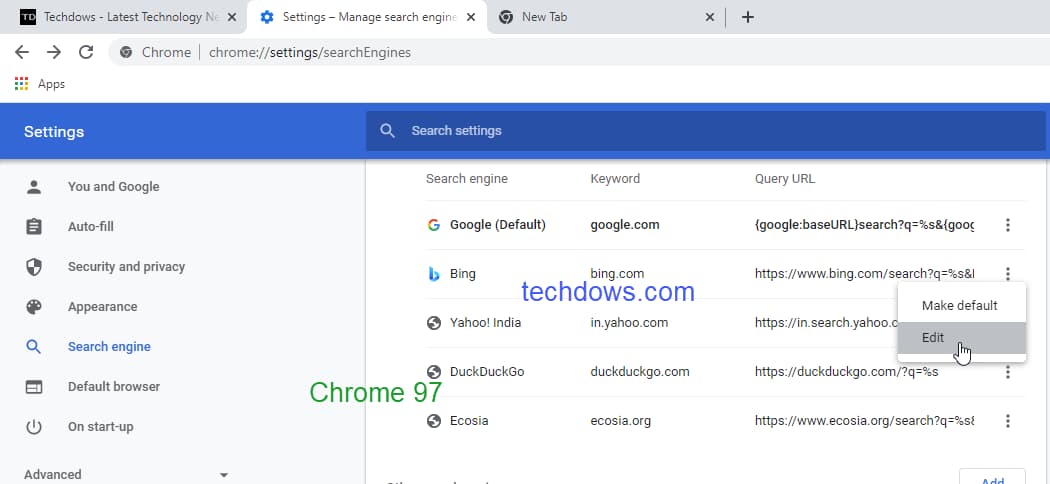This screenshot has height=484, width=1050.
Task: Click the Search engine column header
Action: [467, 179]
